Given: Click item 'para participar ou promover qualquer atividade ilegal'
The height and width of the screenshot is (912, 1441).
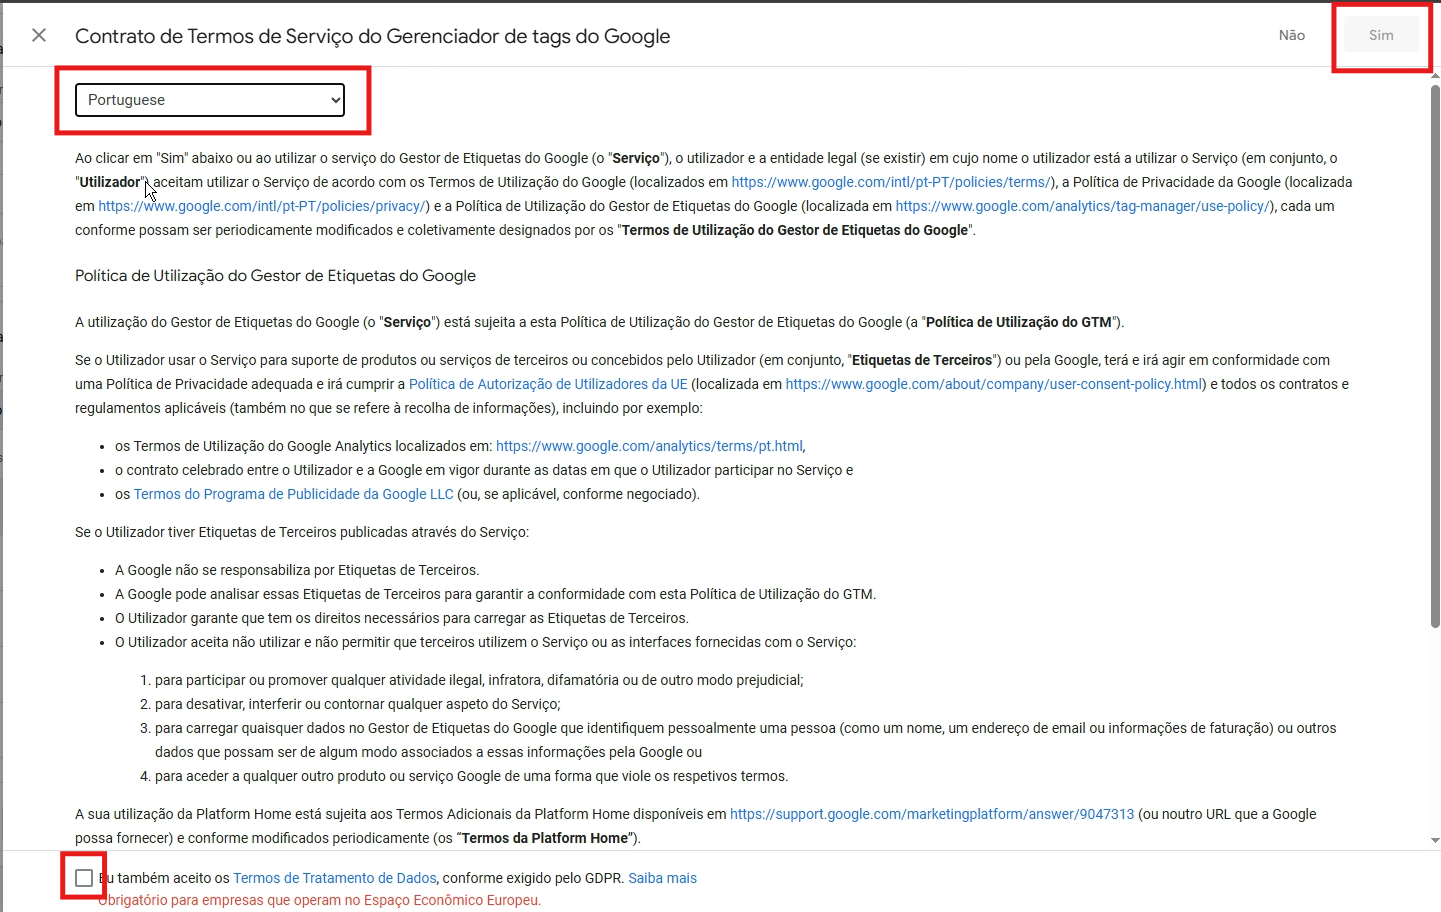Looking at the screenshot, I should pos(479,680).
